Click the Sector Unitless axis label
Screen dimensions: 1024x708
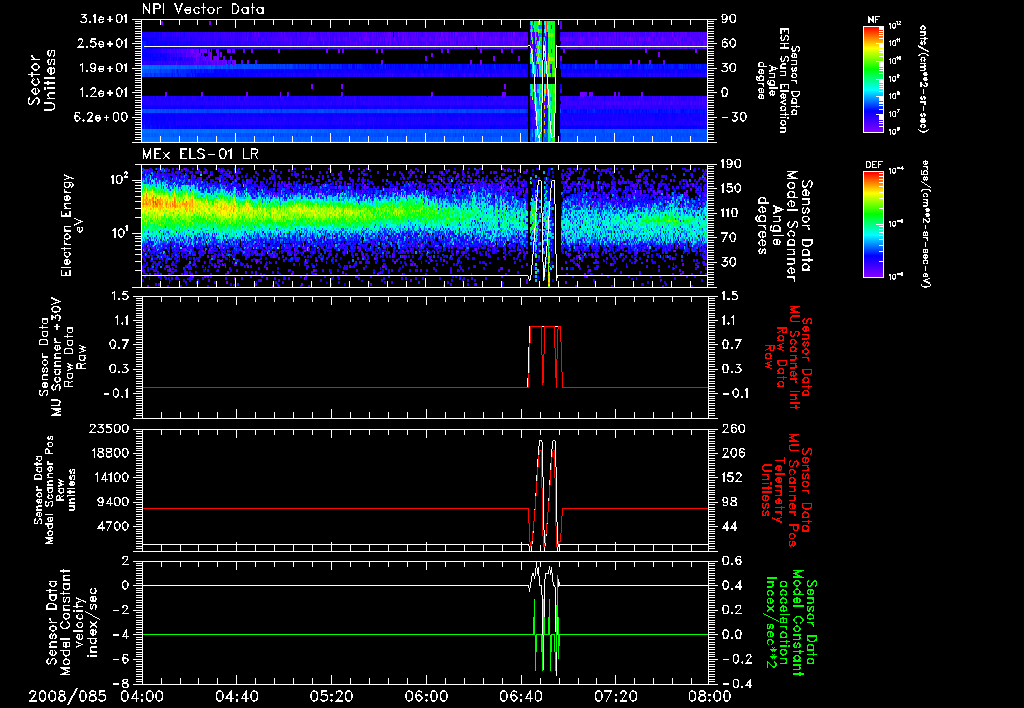tap(40, 80)
